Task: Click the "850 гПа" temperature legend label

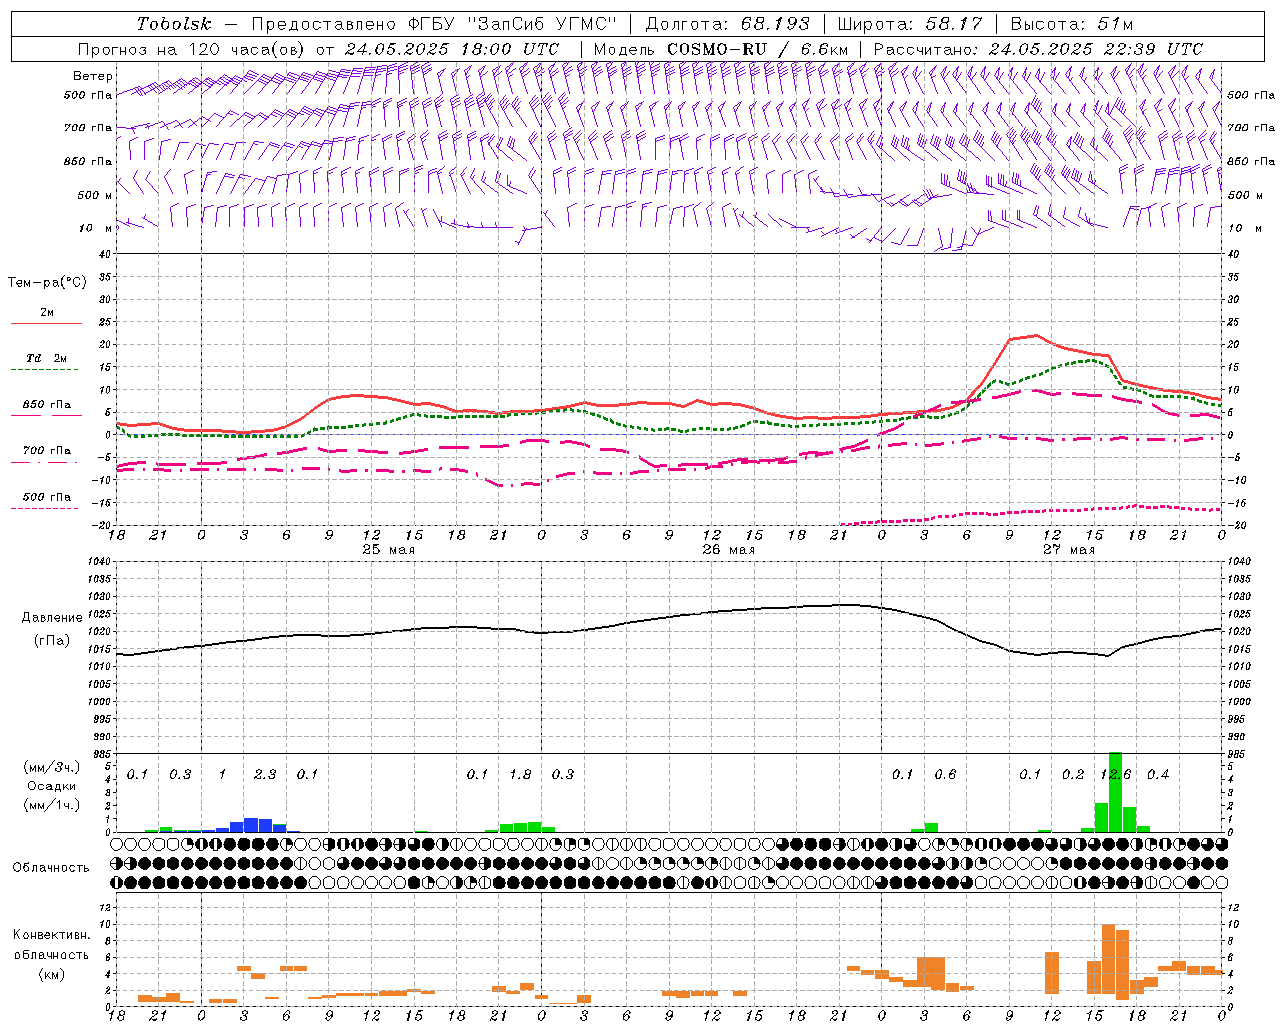Action: [x=47, y=405]
